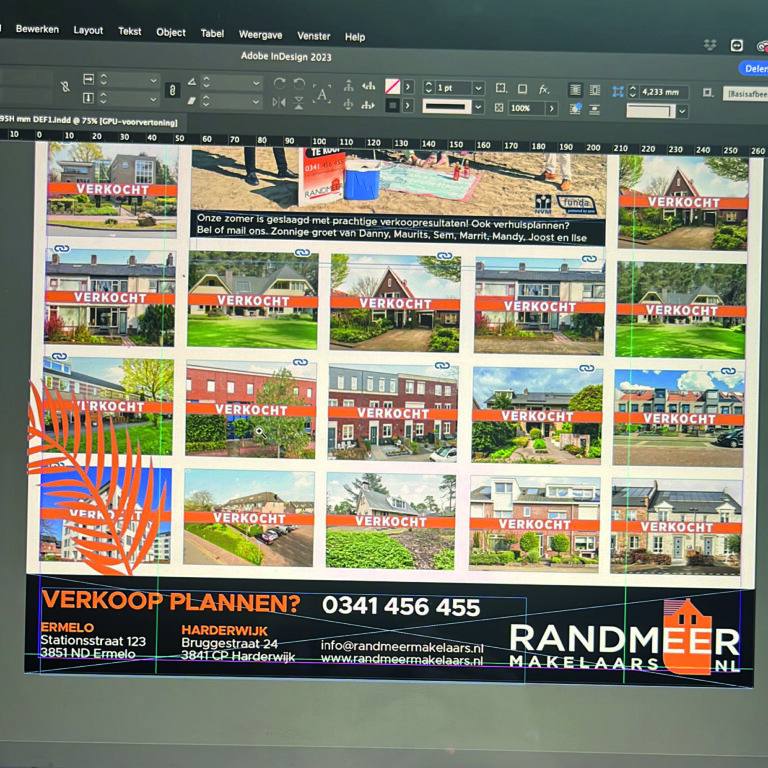Click the 4,233 mm corner size field
Screen dimensions: 768x768
coord(663,92)
